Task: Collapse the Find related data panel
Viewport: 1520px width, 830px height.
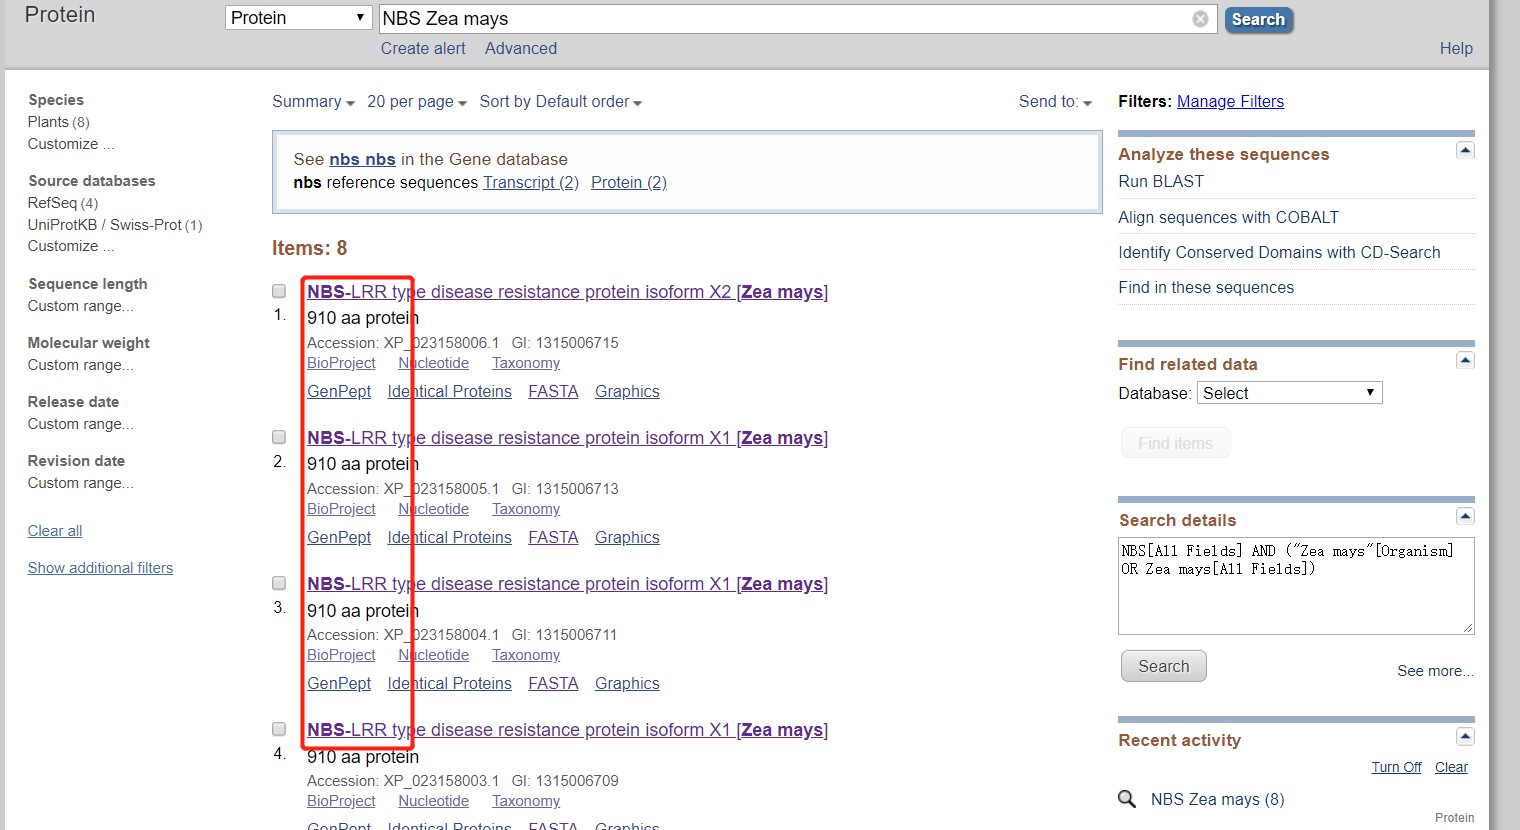Action: (1465, 361)
